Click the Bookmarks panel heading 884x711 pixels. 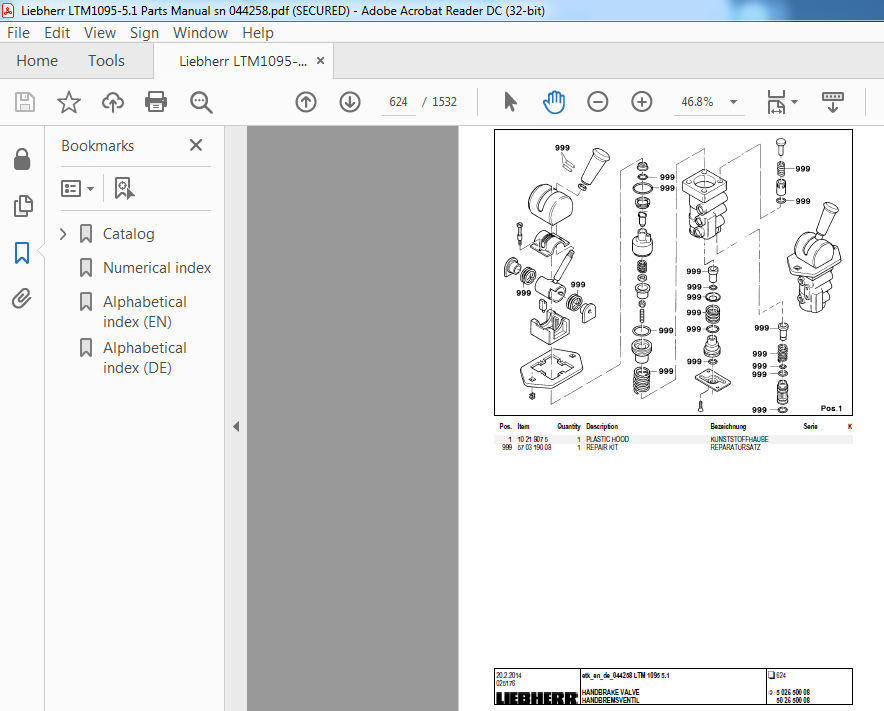pyautogui.click(x=98, y=146)
